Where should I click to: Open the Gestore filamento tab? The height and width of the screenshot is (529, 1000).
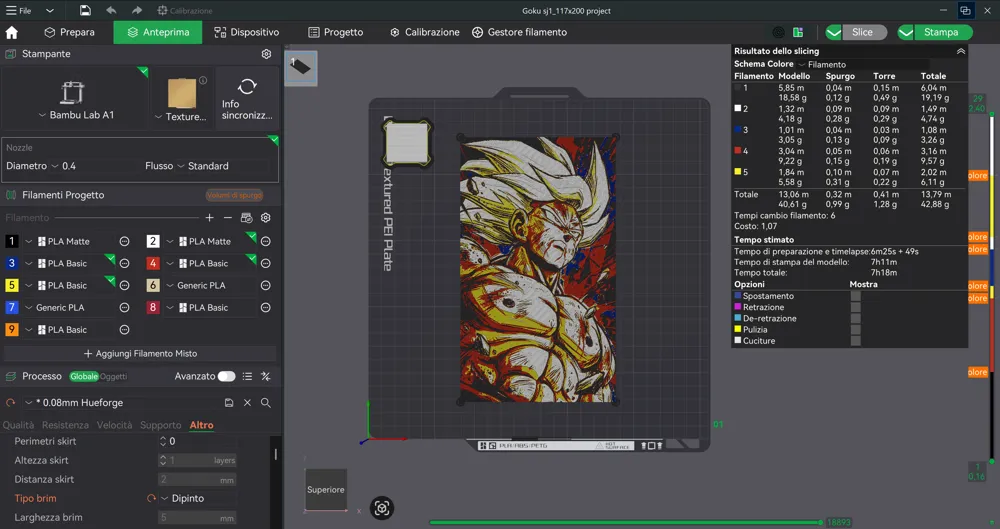[519, 33]
